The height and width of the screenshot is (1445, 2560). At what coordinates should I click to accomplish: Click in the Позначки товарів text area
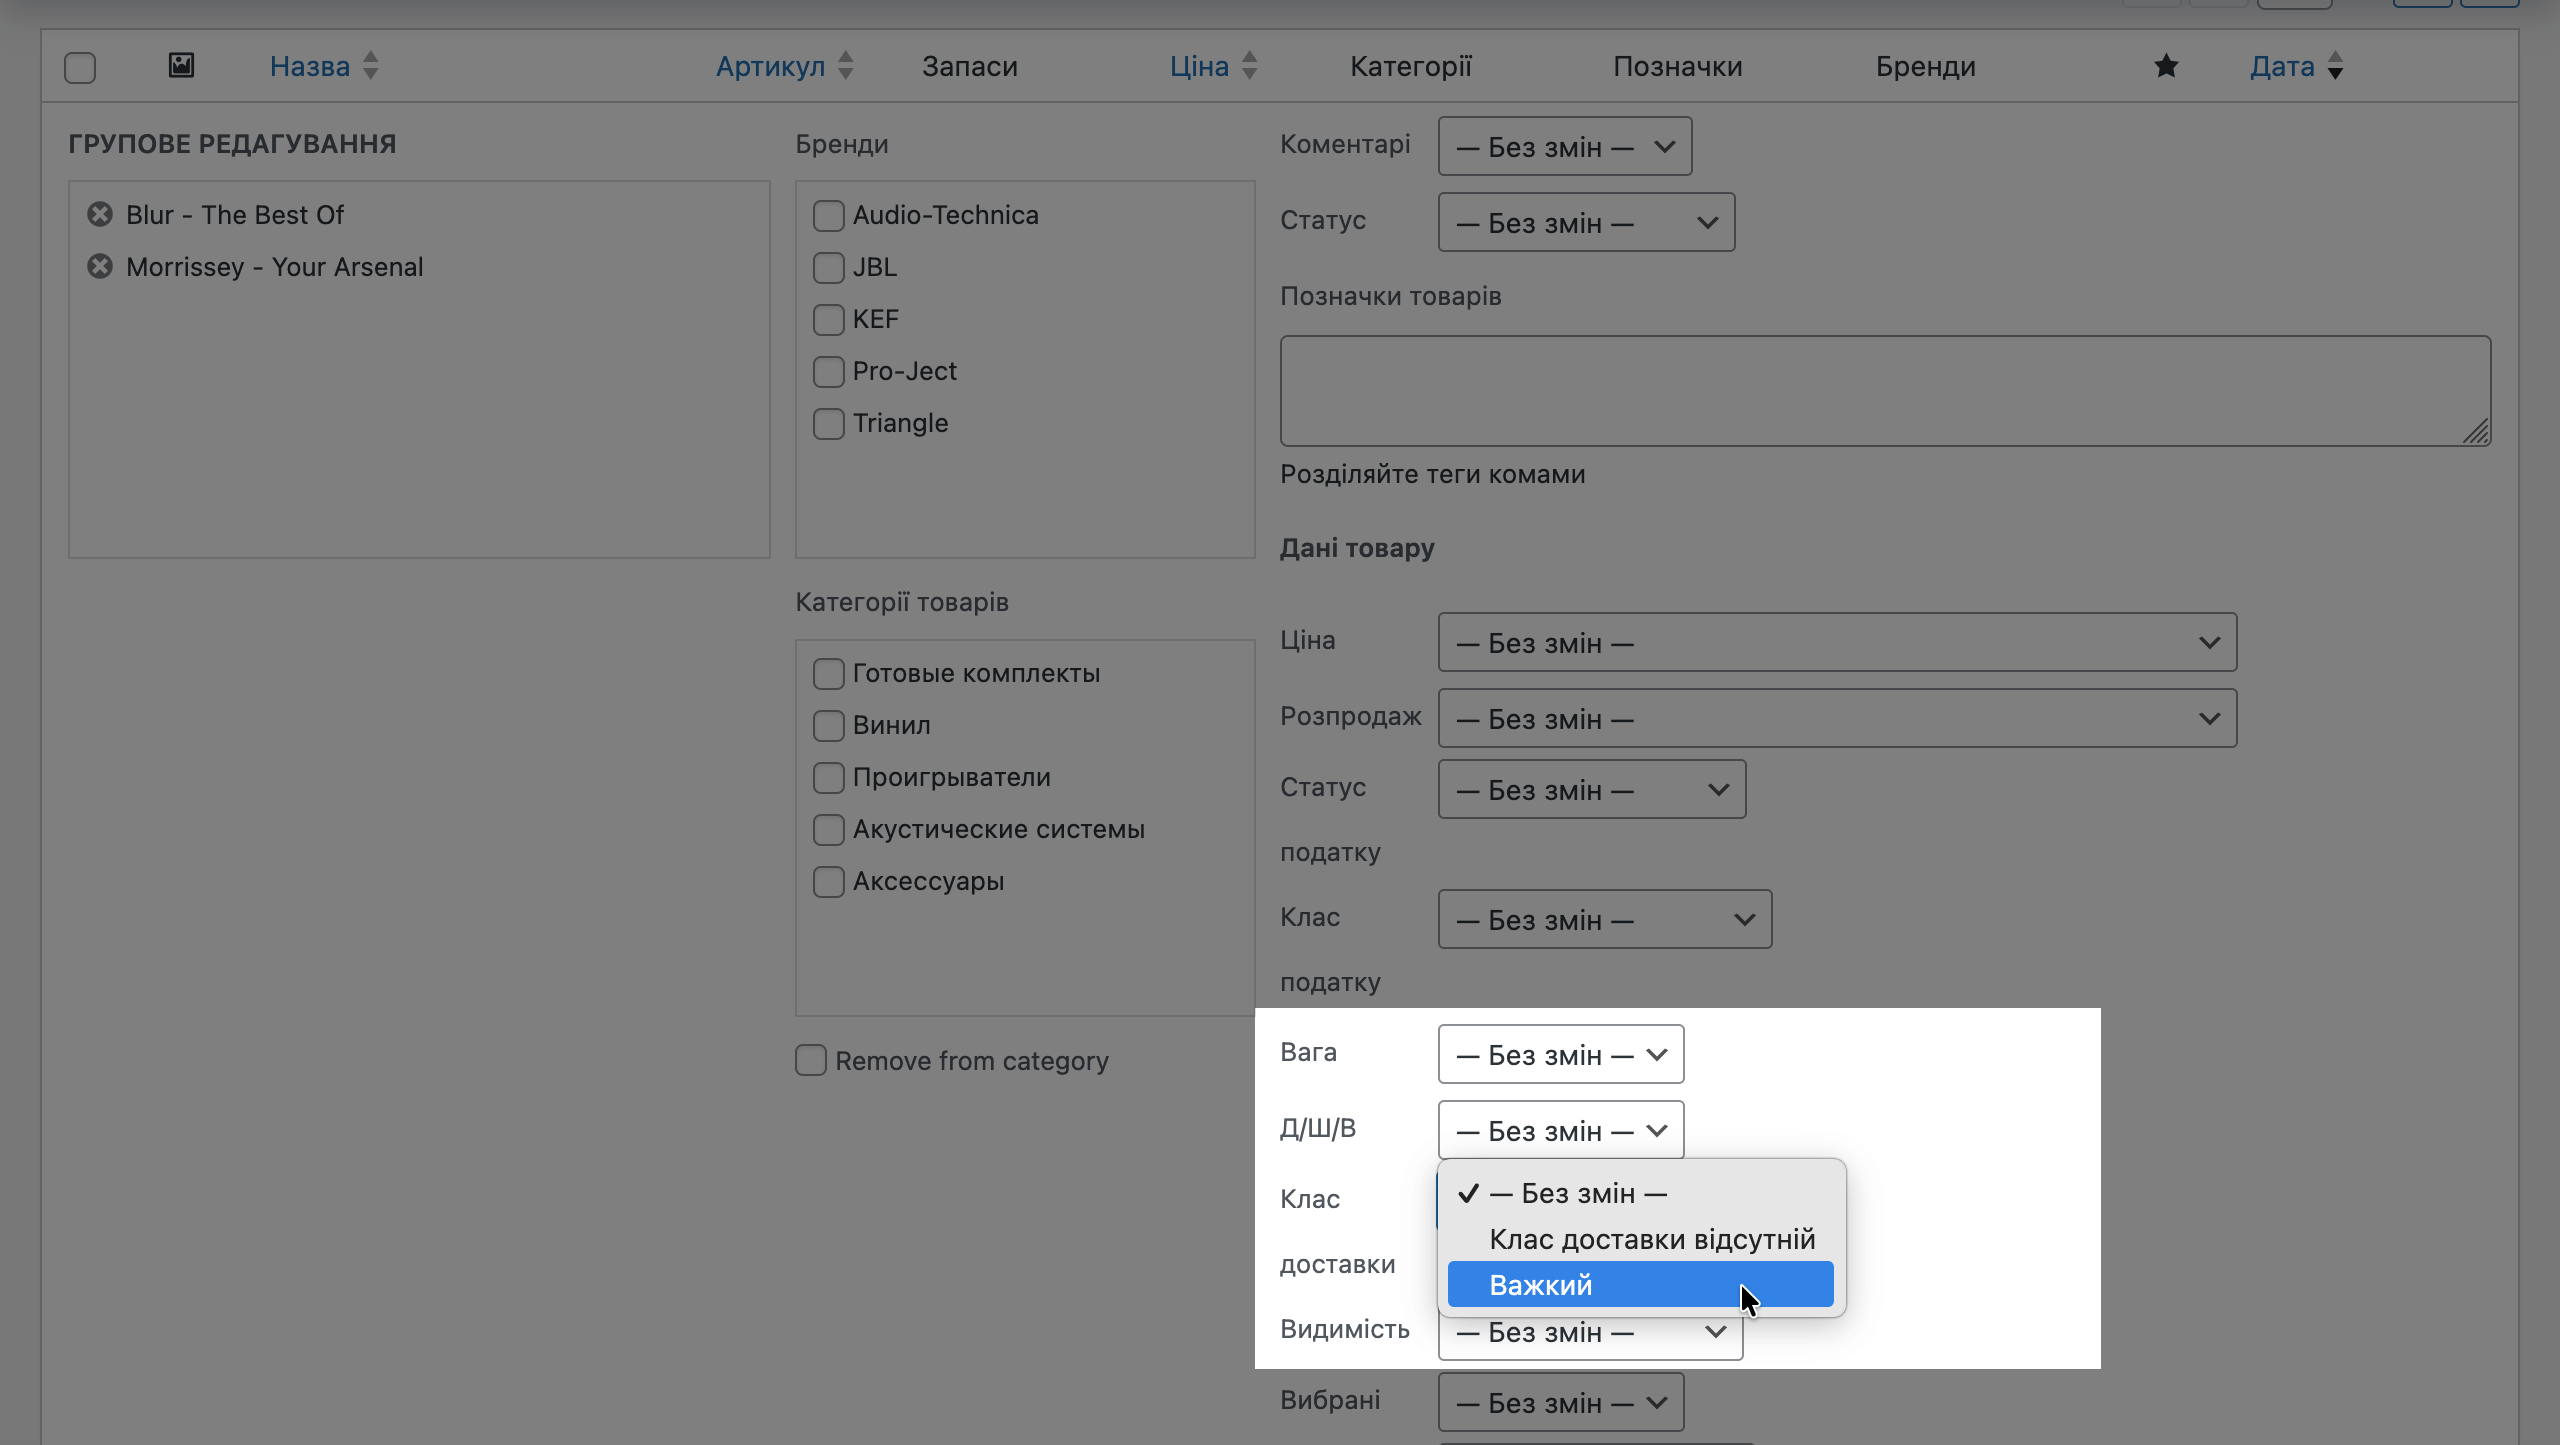point(1885,391)
